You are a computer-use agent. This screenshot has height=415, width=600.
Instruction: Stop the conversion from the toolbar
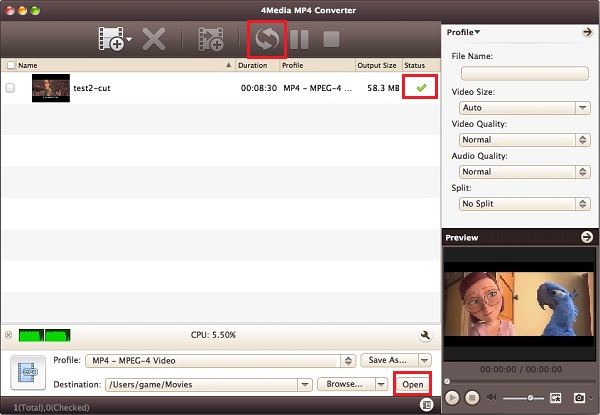331,40
